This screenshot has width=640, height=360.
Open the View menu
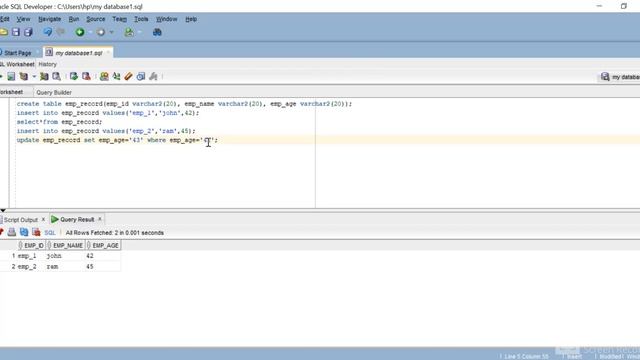[23, 19]
